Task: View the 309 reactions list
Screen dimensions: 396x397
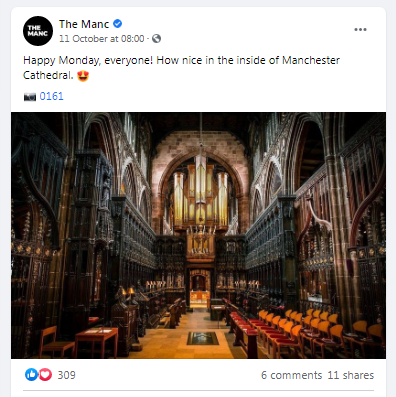Action: click(x=66, y=375)
